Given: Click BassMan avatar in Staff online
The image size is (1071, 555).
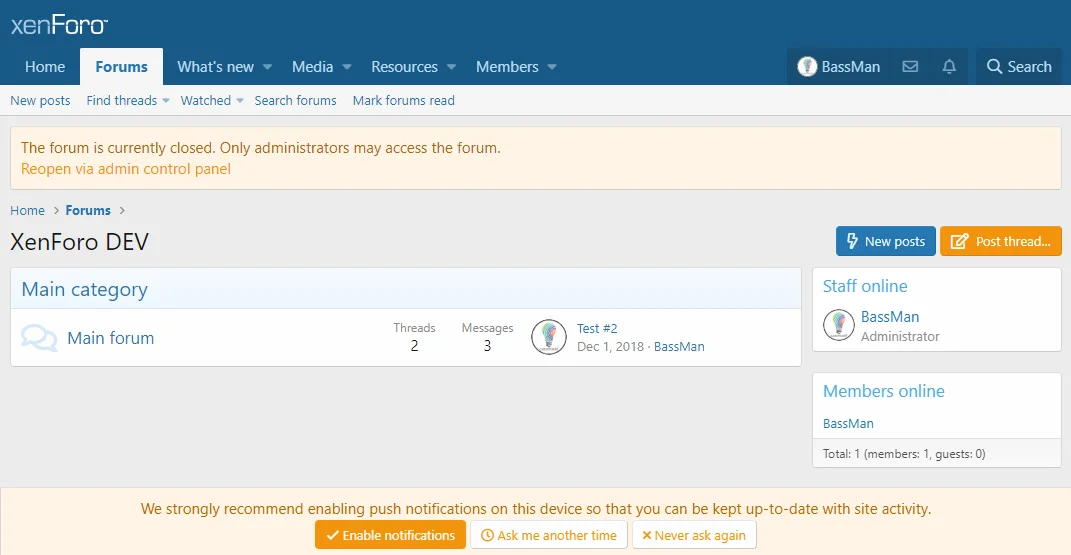Looking at the screenshot, I should click(838, 325).
